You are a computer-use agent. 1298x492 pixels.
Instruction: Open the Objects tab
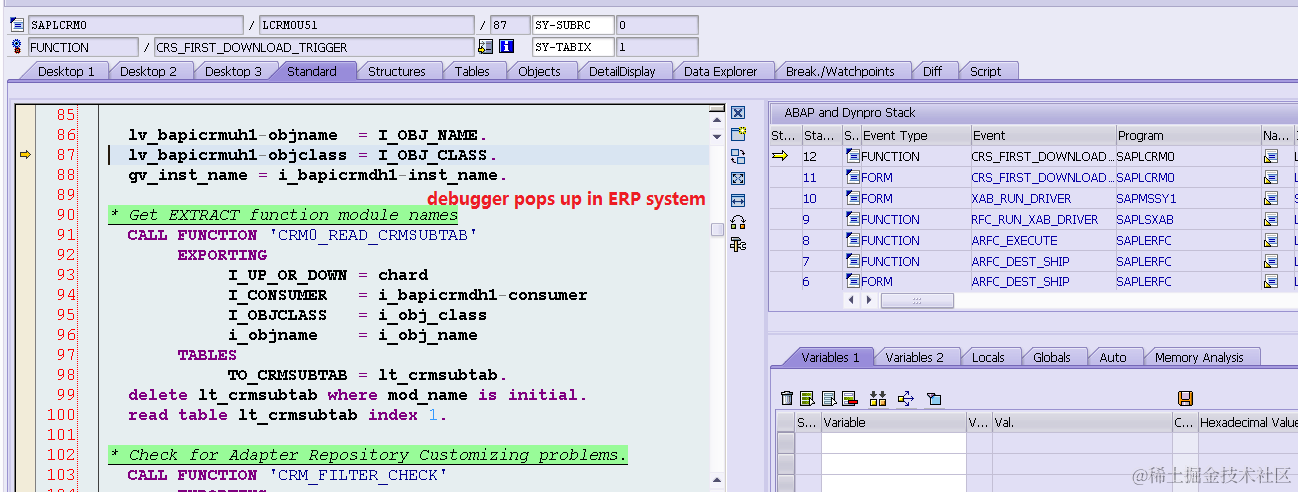tap(539, 71)
